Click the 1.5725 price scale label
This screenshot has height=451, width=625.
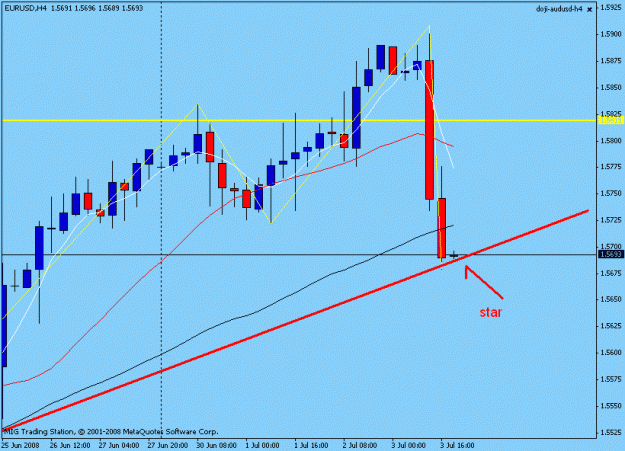tap(611, 220)
